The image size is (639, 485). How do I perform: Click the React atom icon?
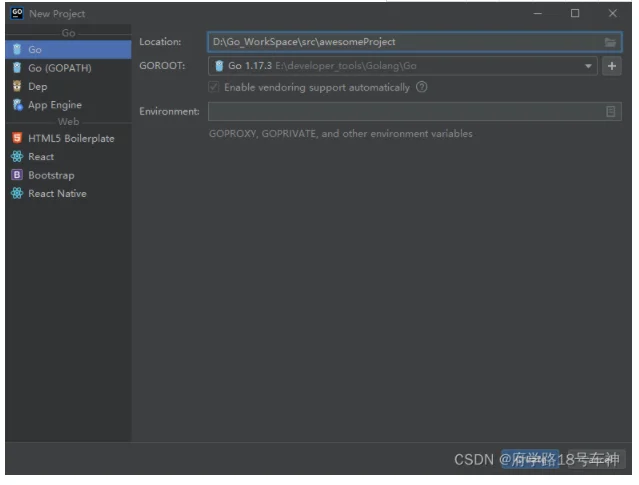click(17, 157)
